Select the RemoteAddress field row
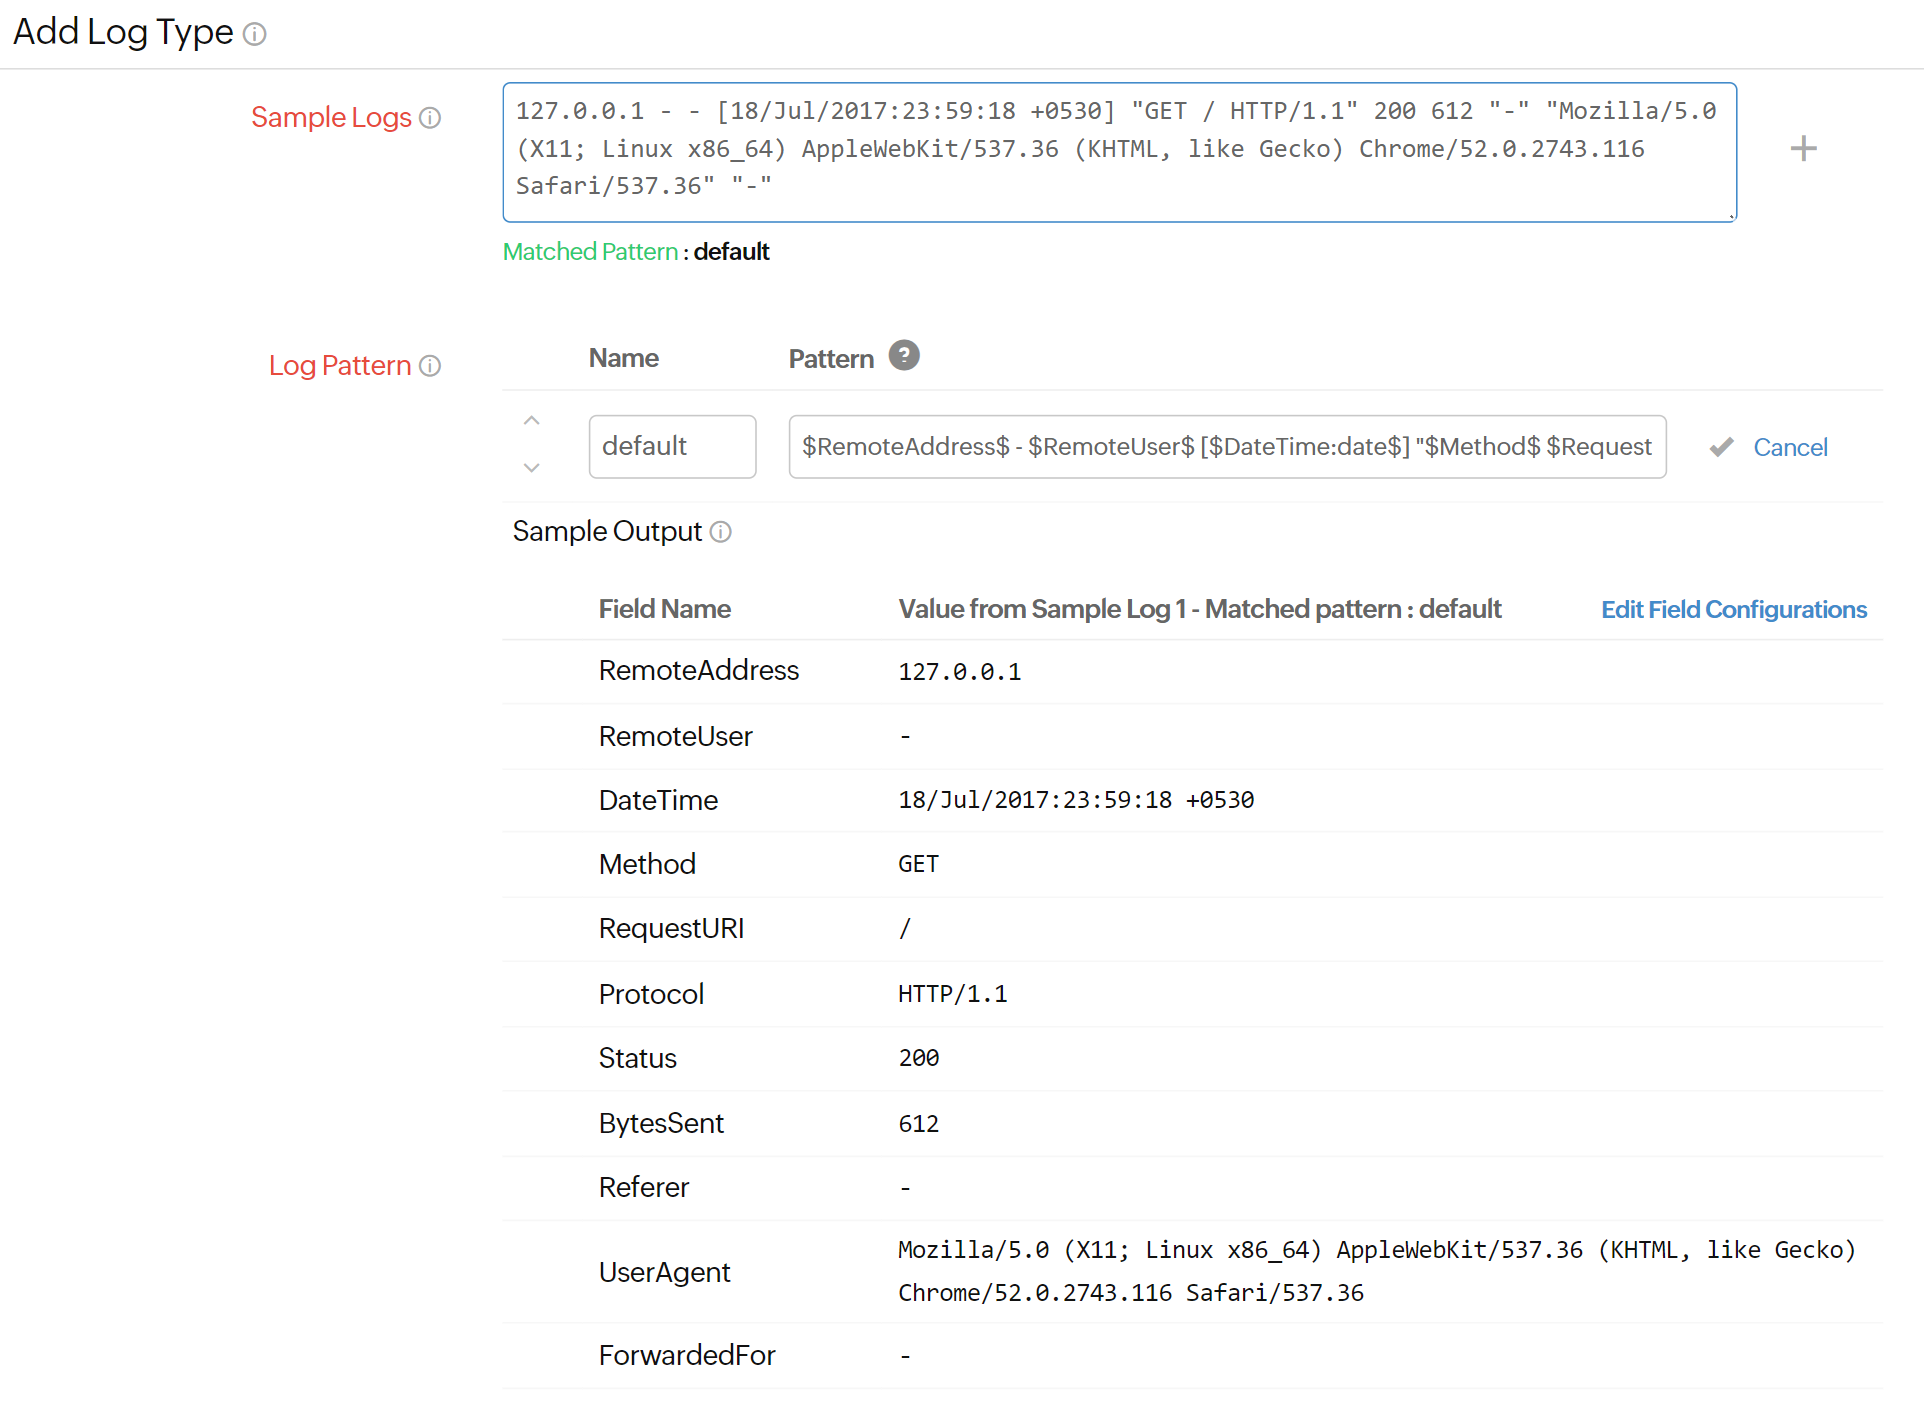 [698, 671]
